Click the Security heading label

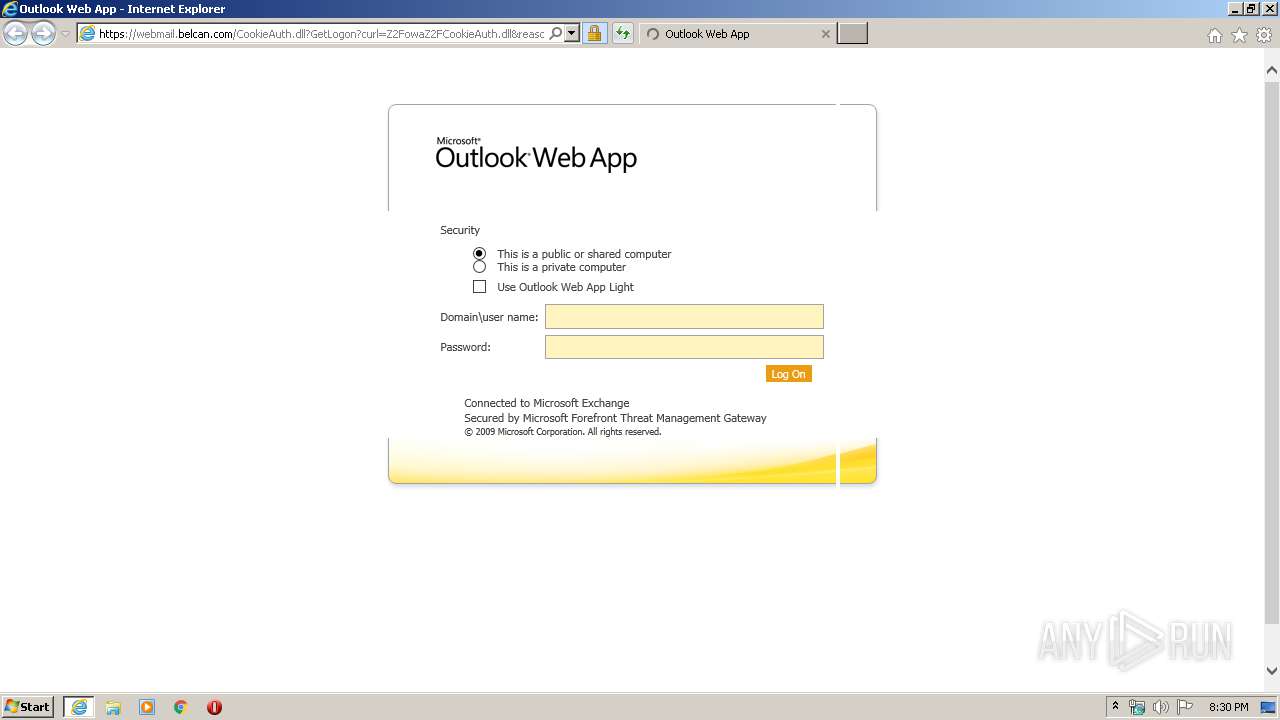460,230
